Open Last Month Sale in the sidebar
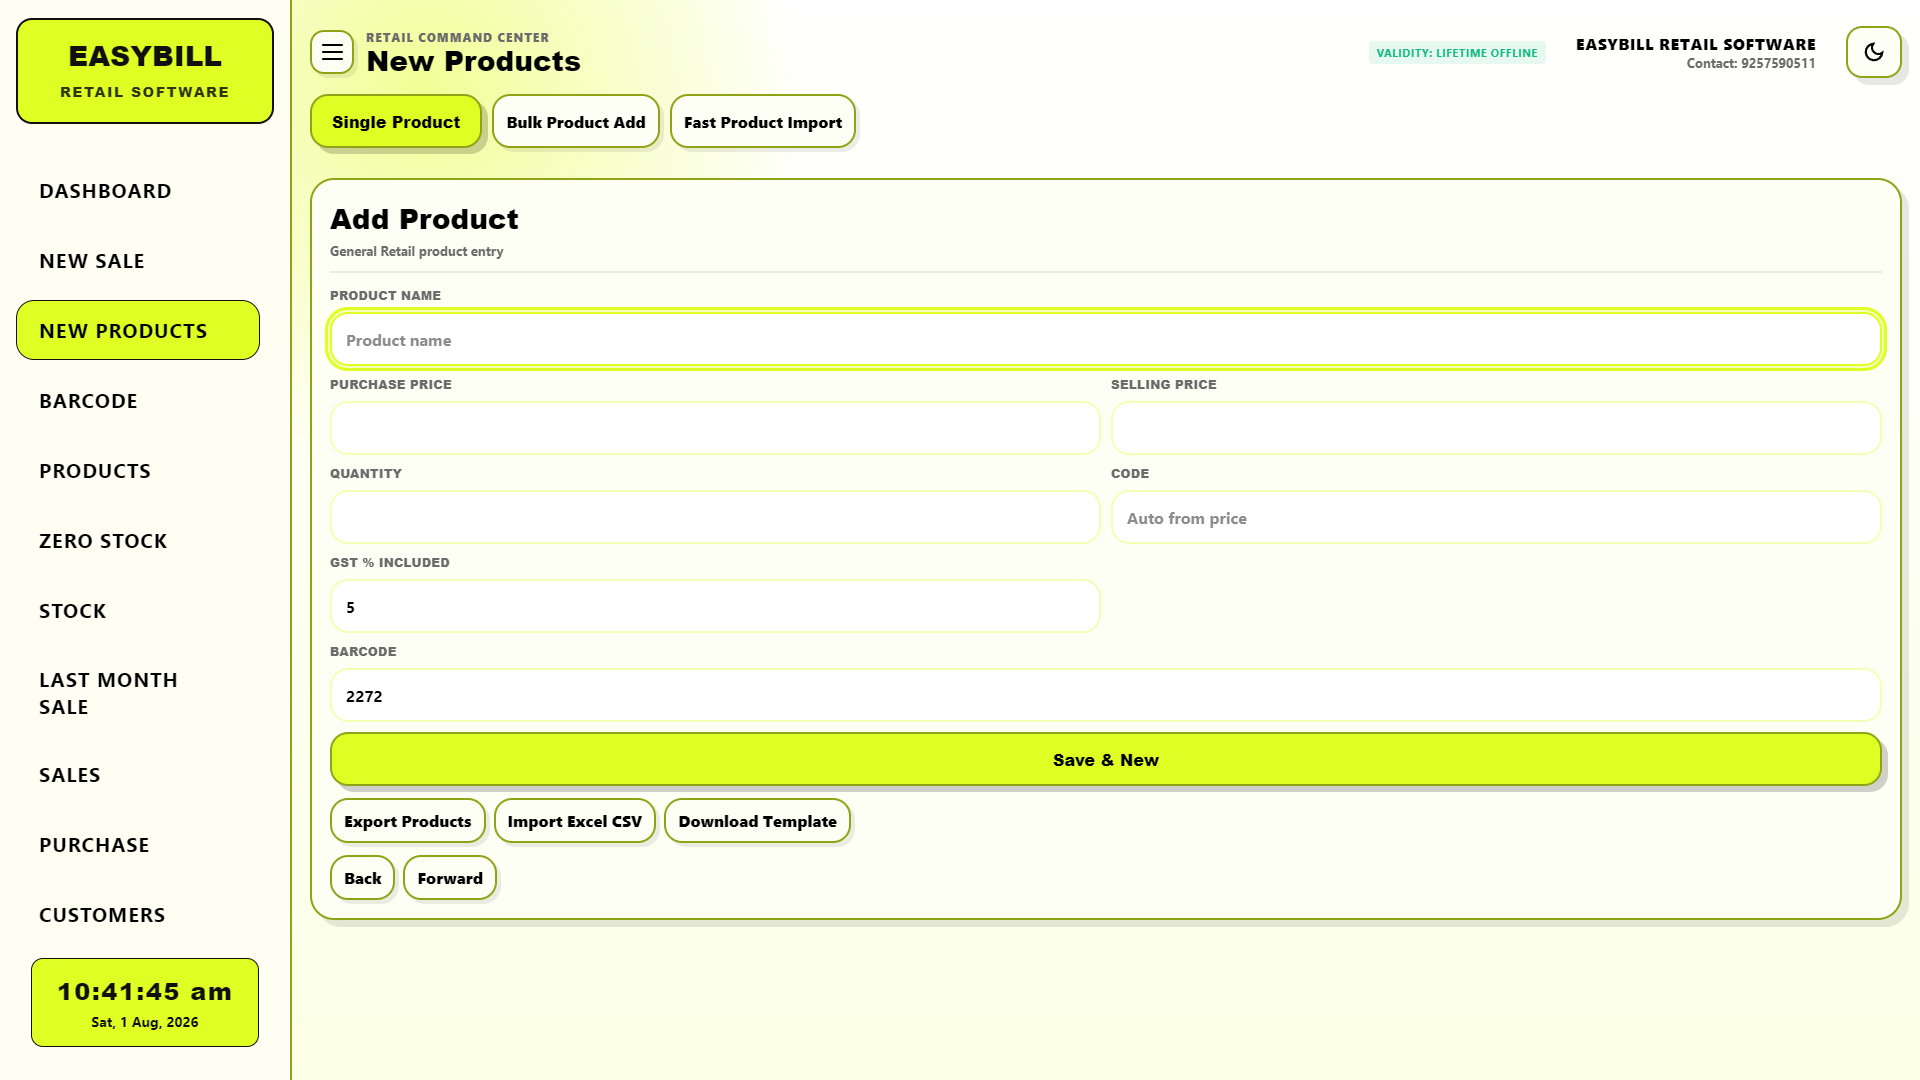 [x=138, y=693]
